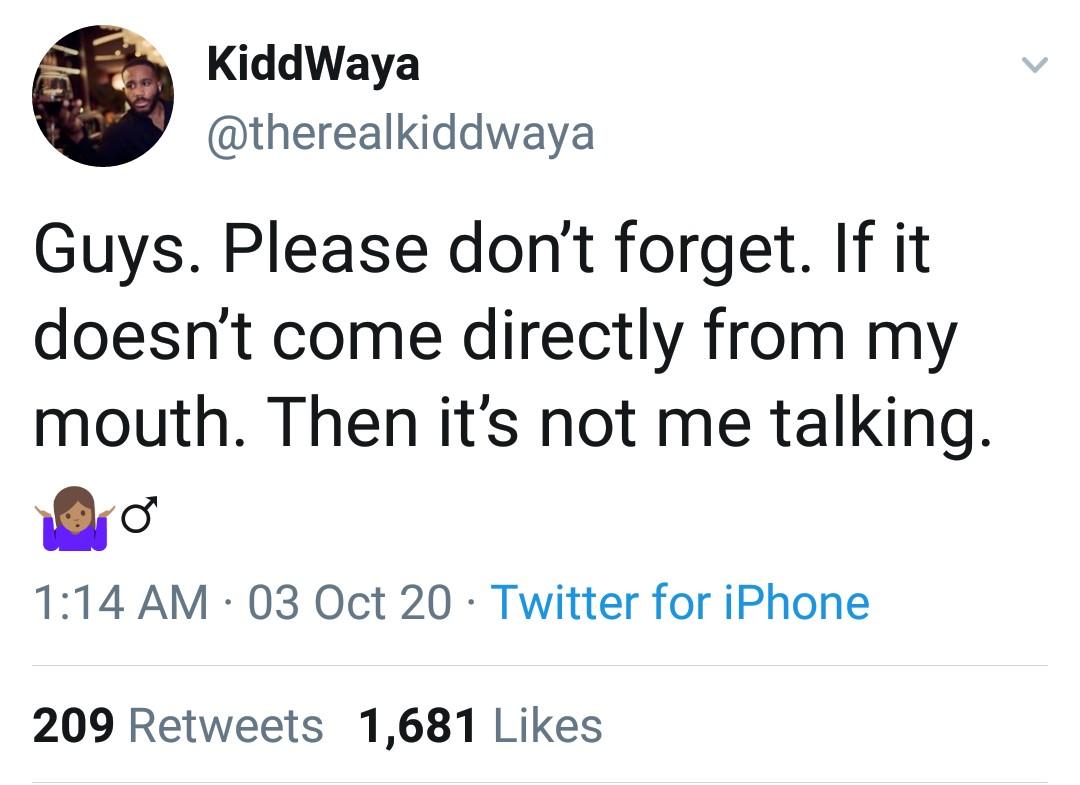This screenshot has width=1080, height=785.
Task: Open the @therealkiddwaya handle link
Action: click(400, 132)
